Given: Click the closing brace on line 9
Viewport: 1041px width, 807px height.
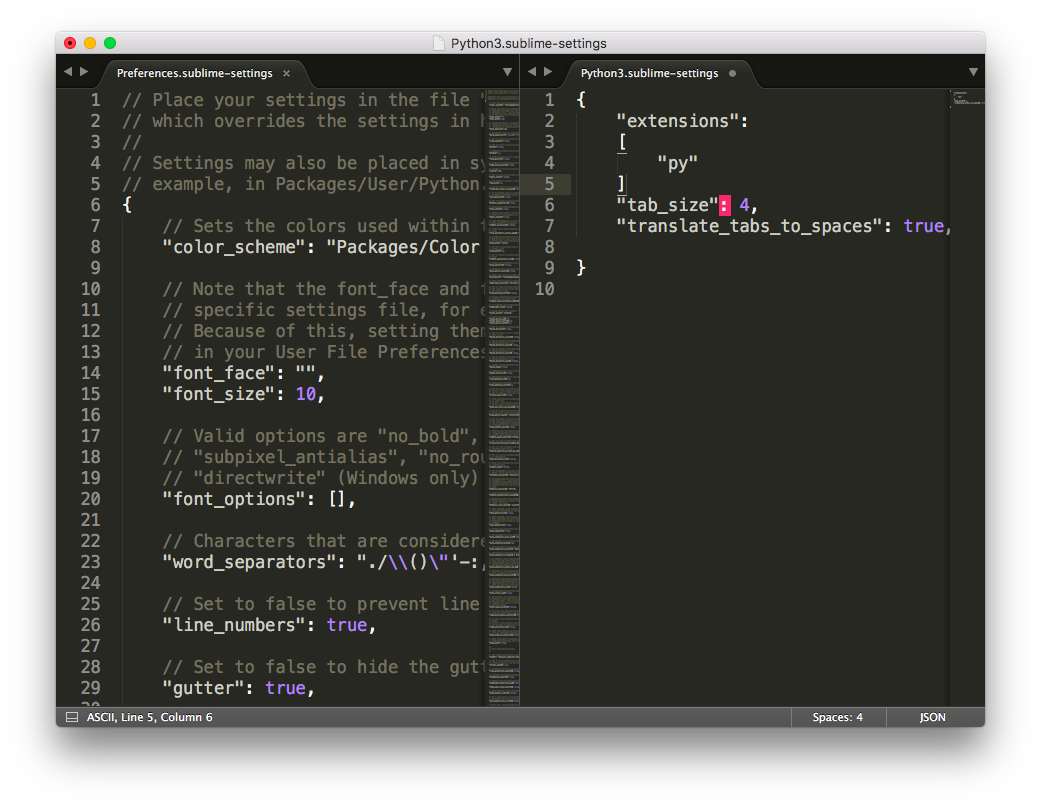Looking at the screenshot, I should pos(581,267).
